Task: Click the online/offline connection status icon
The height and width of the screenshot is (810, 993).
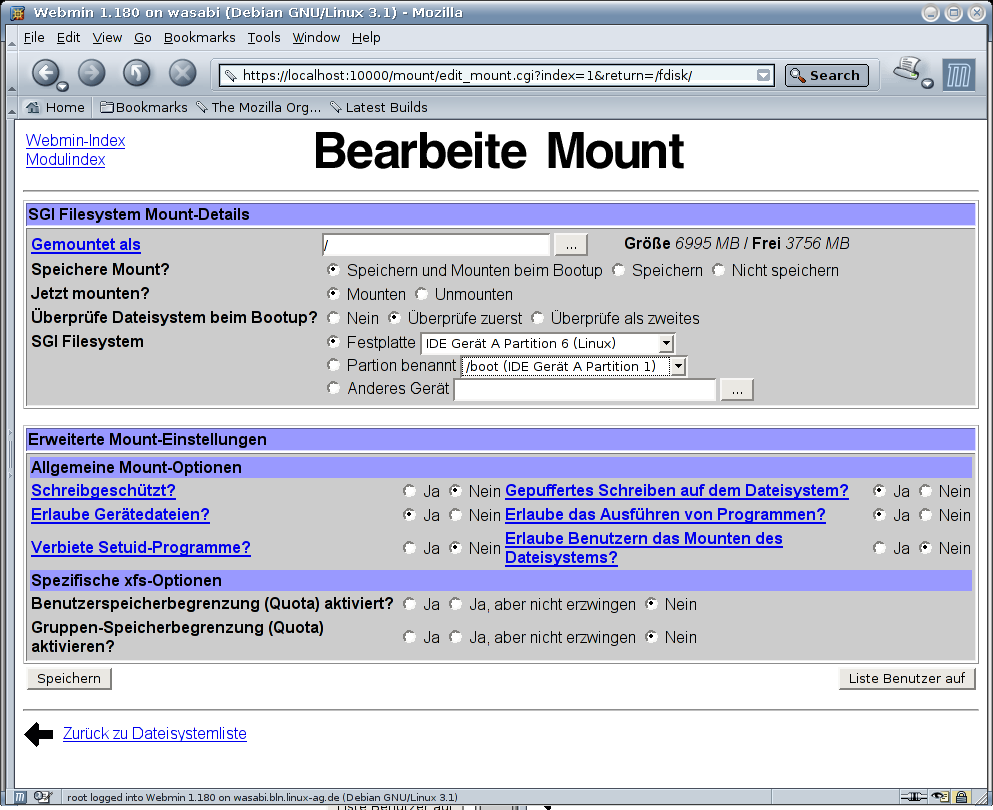Action: [913, 797]
